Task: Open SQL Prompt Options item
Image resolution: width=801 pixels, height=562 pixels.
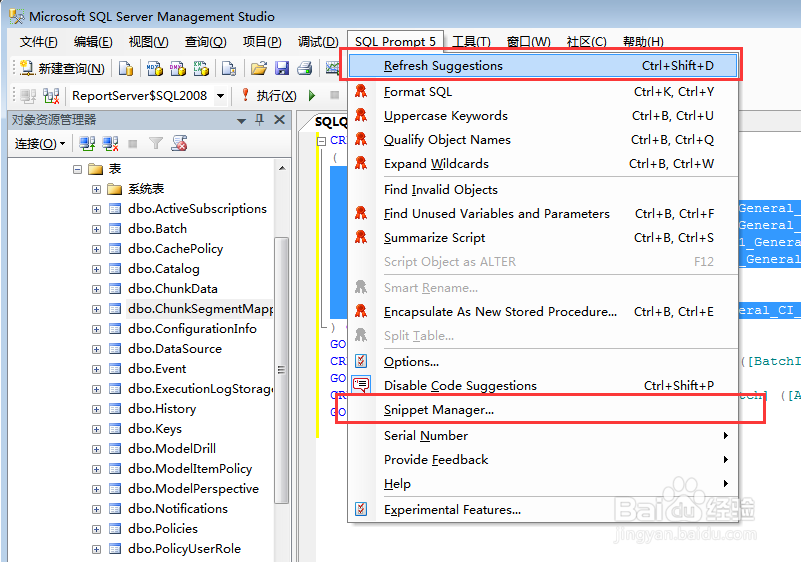Action: pos(543,362)
